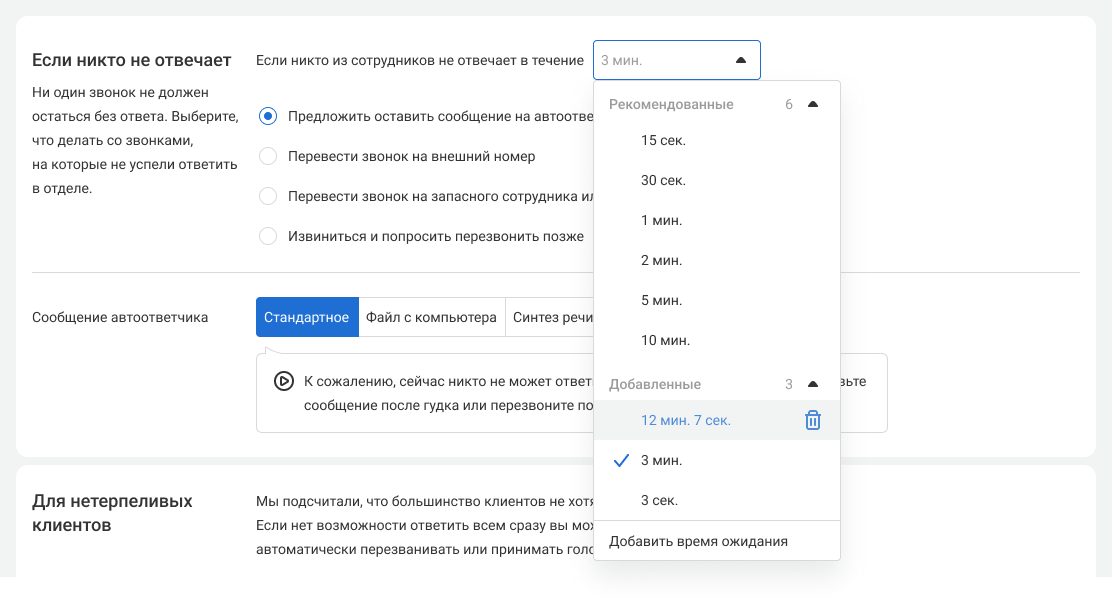Switch to Синтез речи tab

(x=551, y=318)
